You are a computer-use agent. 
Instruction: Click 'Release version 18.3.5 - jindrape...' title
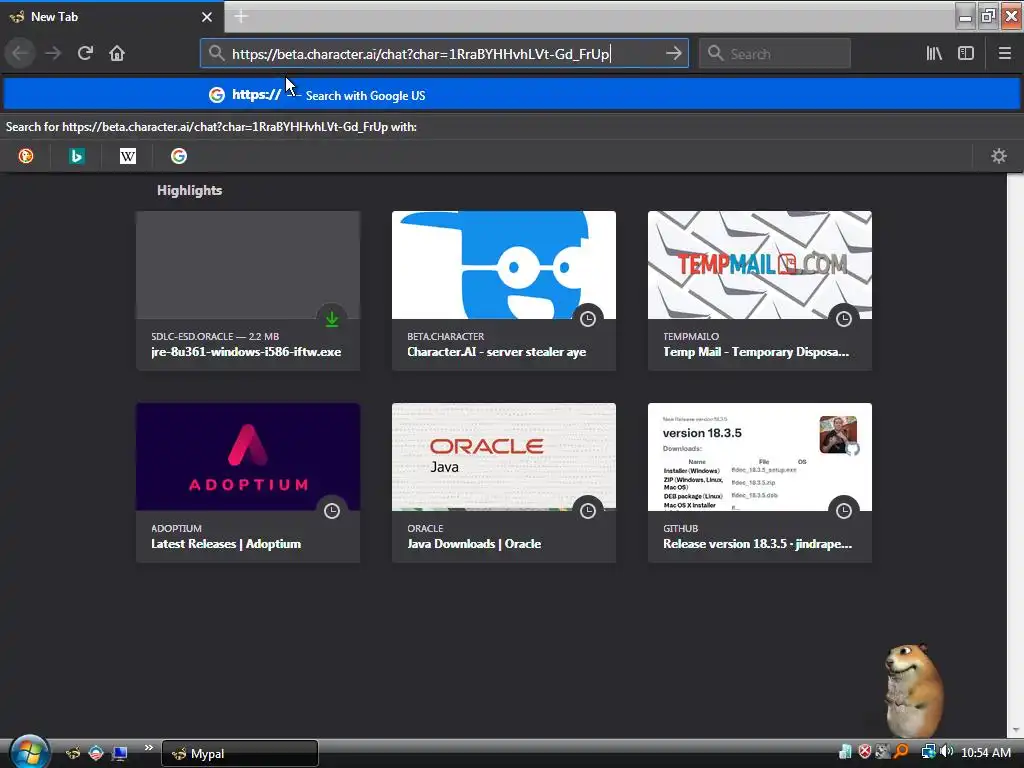click(758, 544)
